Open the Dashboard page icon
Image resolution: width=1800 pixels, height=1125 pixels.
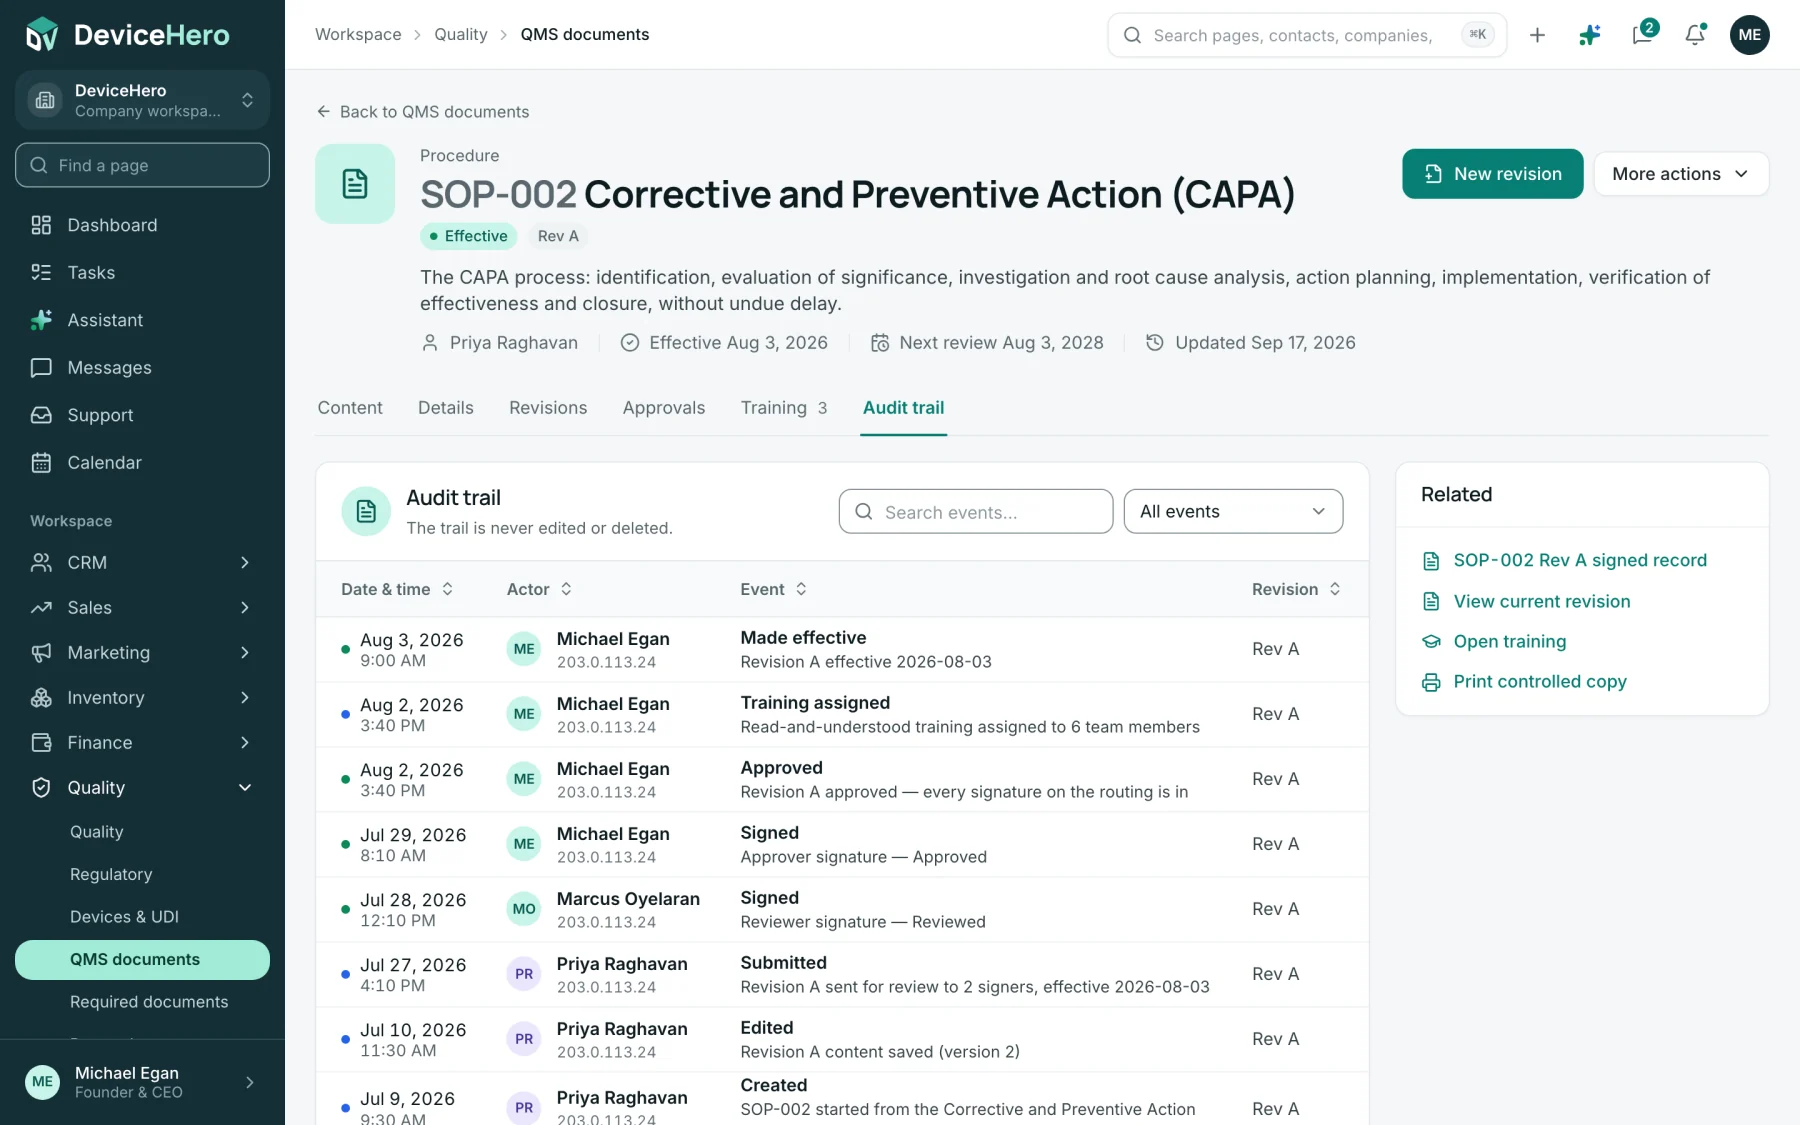coord(41,225)
